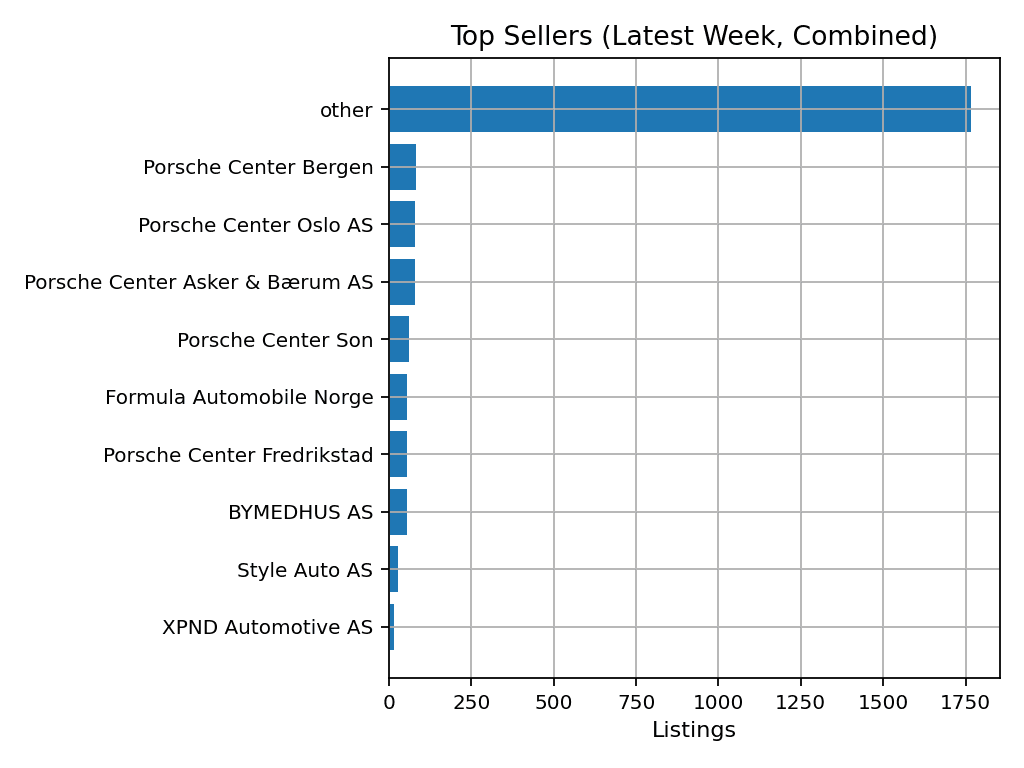
Task: Select the Porsche Center Fredrikstad bar
Action: [x=398, y=454]
